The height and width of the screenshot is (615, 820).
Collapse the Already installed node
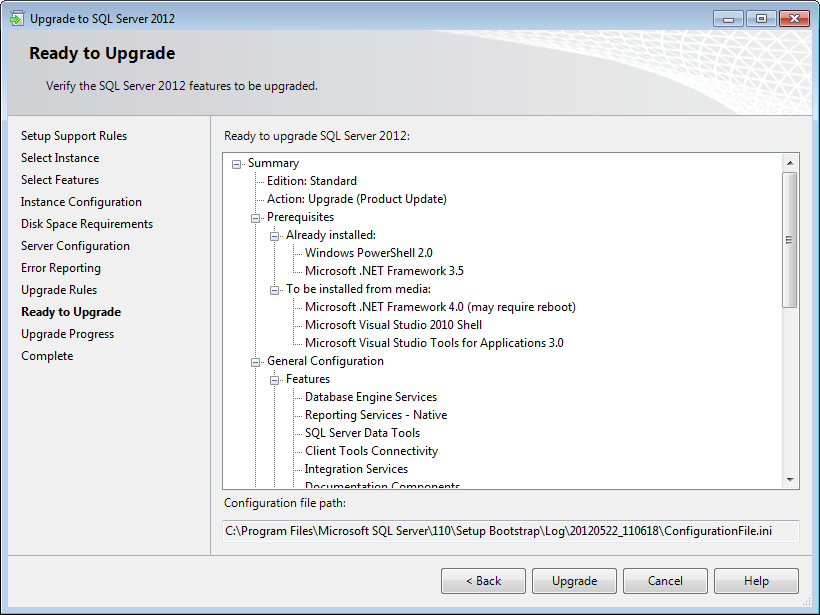coord(274,236)
